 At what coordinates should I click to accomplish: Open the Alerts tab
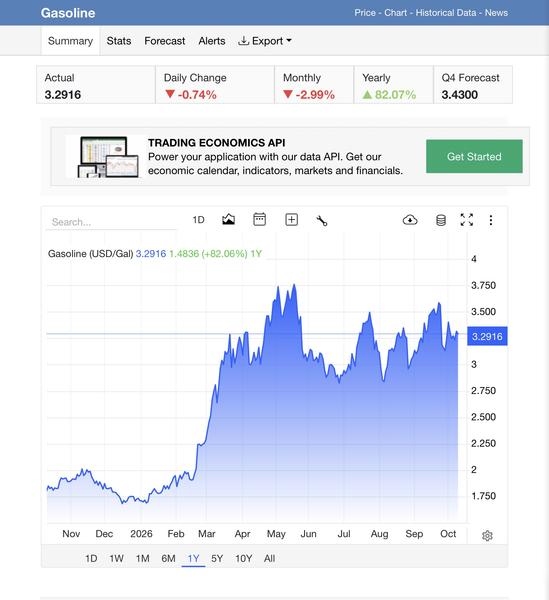click(212, 41)
